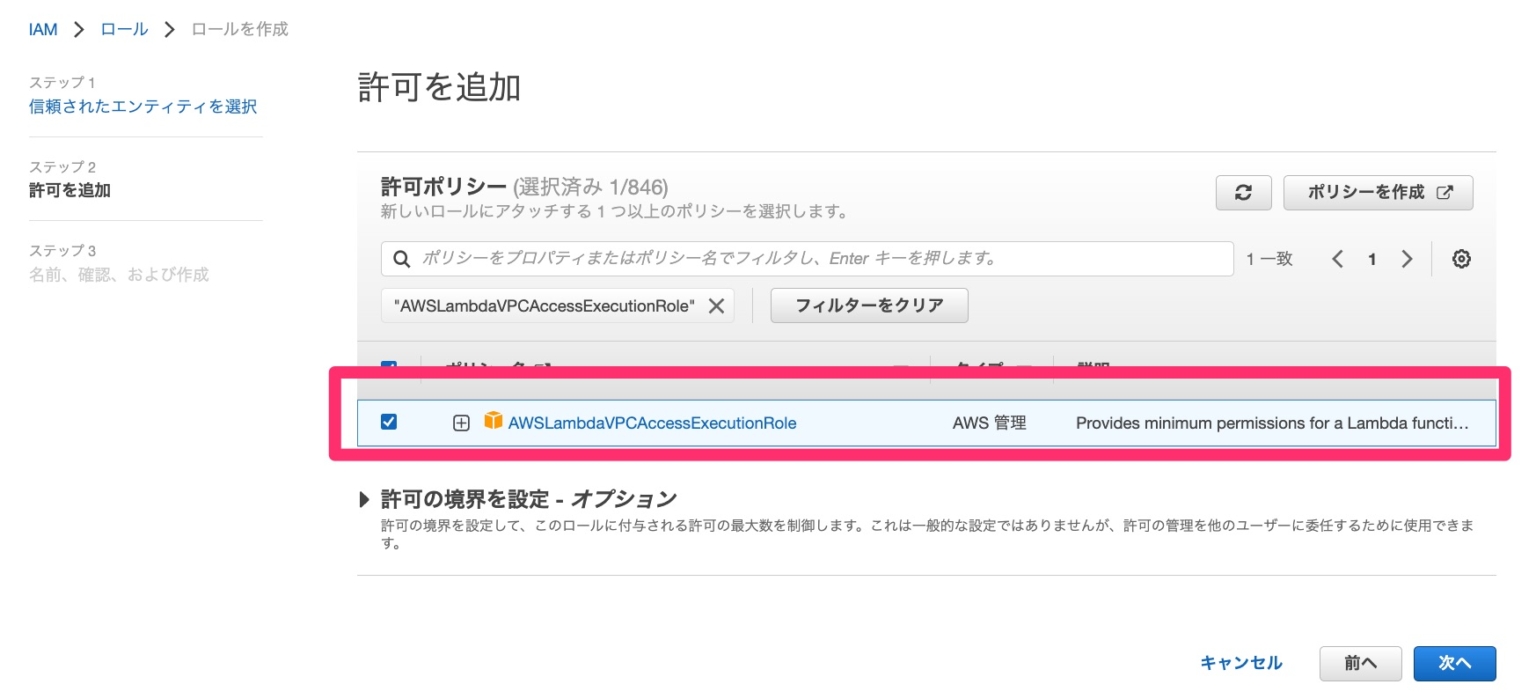Select page number 1 in pagination
This screenshot has height=699, width=1536.
click(x=1372, y=259)
